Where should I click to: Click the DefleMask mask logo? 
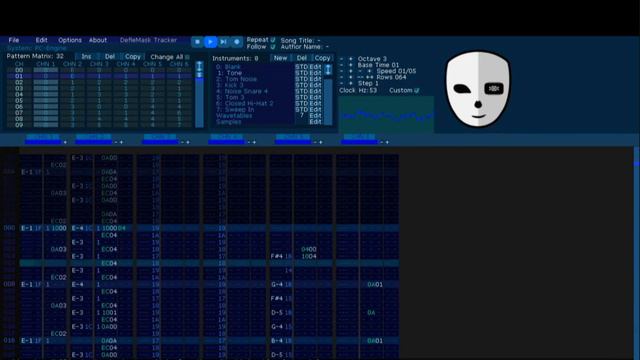click(x=478, y=89)
